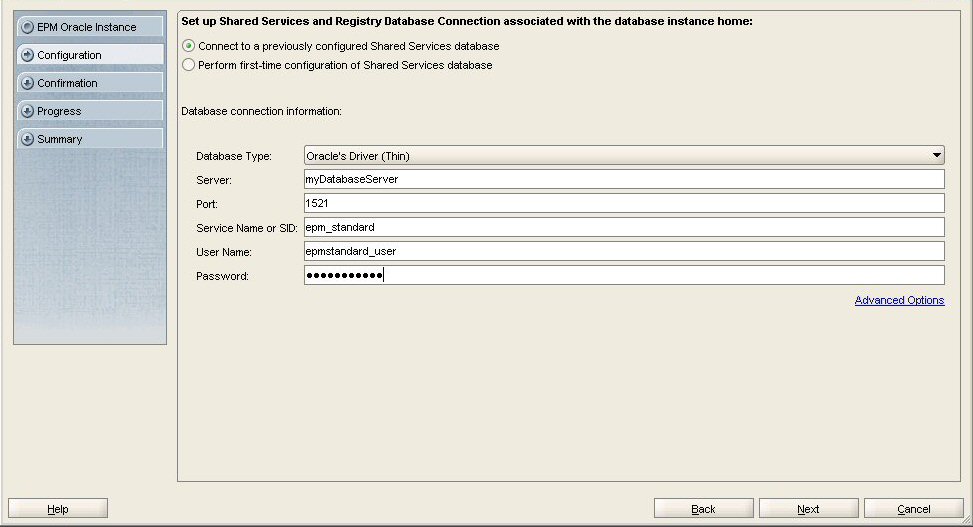Click the Password label
This screenshot has height=527, width=973.
pyautogui.click(x=222, y=276)
